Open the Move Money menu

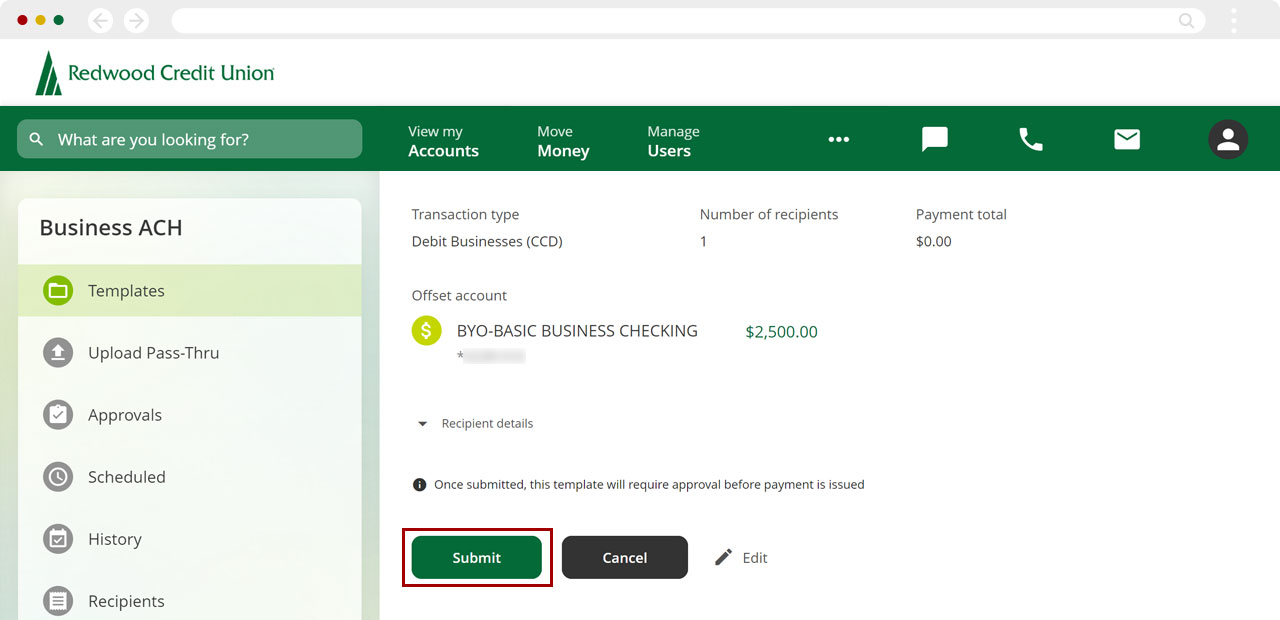(x=563, y=141)
